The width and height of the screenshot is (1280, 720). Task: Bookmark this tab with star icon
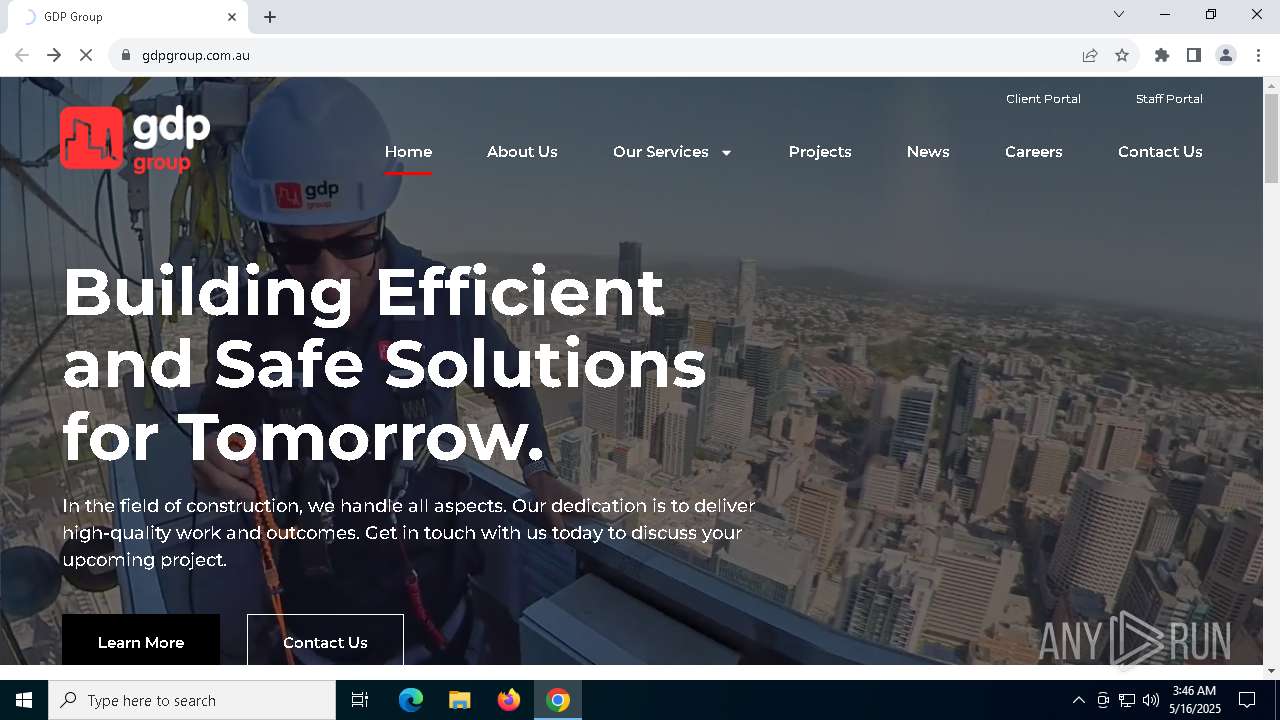coord(1122,55)
